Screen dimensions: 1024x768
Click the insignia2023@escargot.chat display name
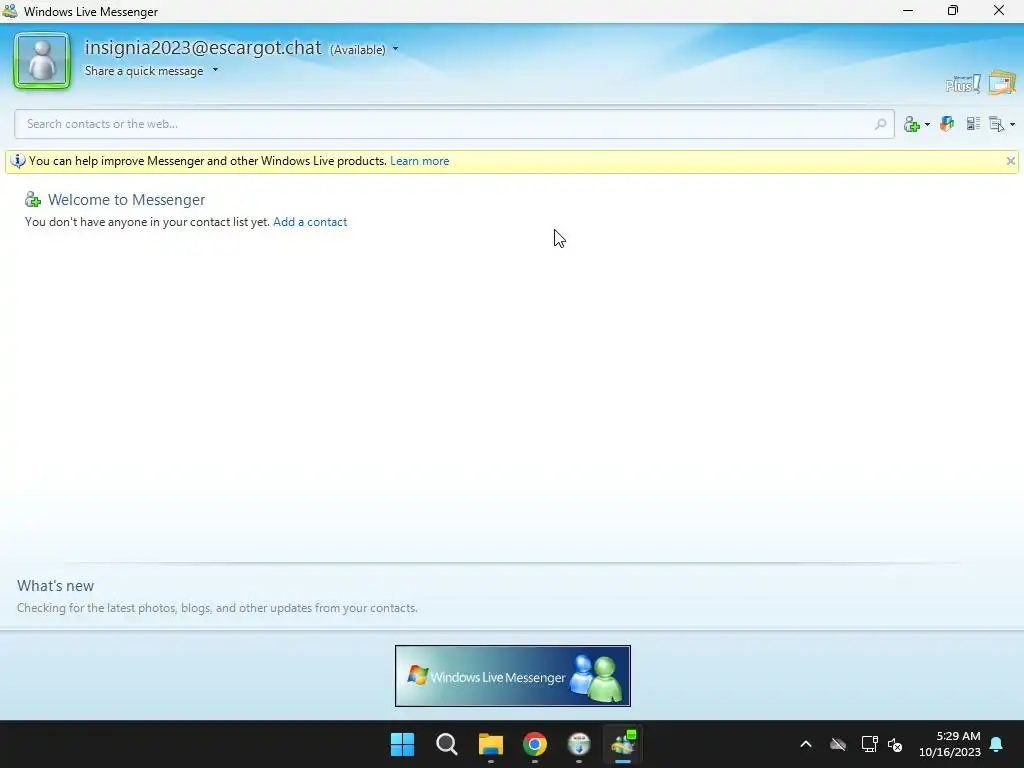click(203, 48)
